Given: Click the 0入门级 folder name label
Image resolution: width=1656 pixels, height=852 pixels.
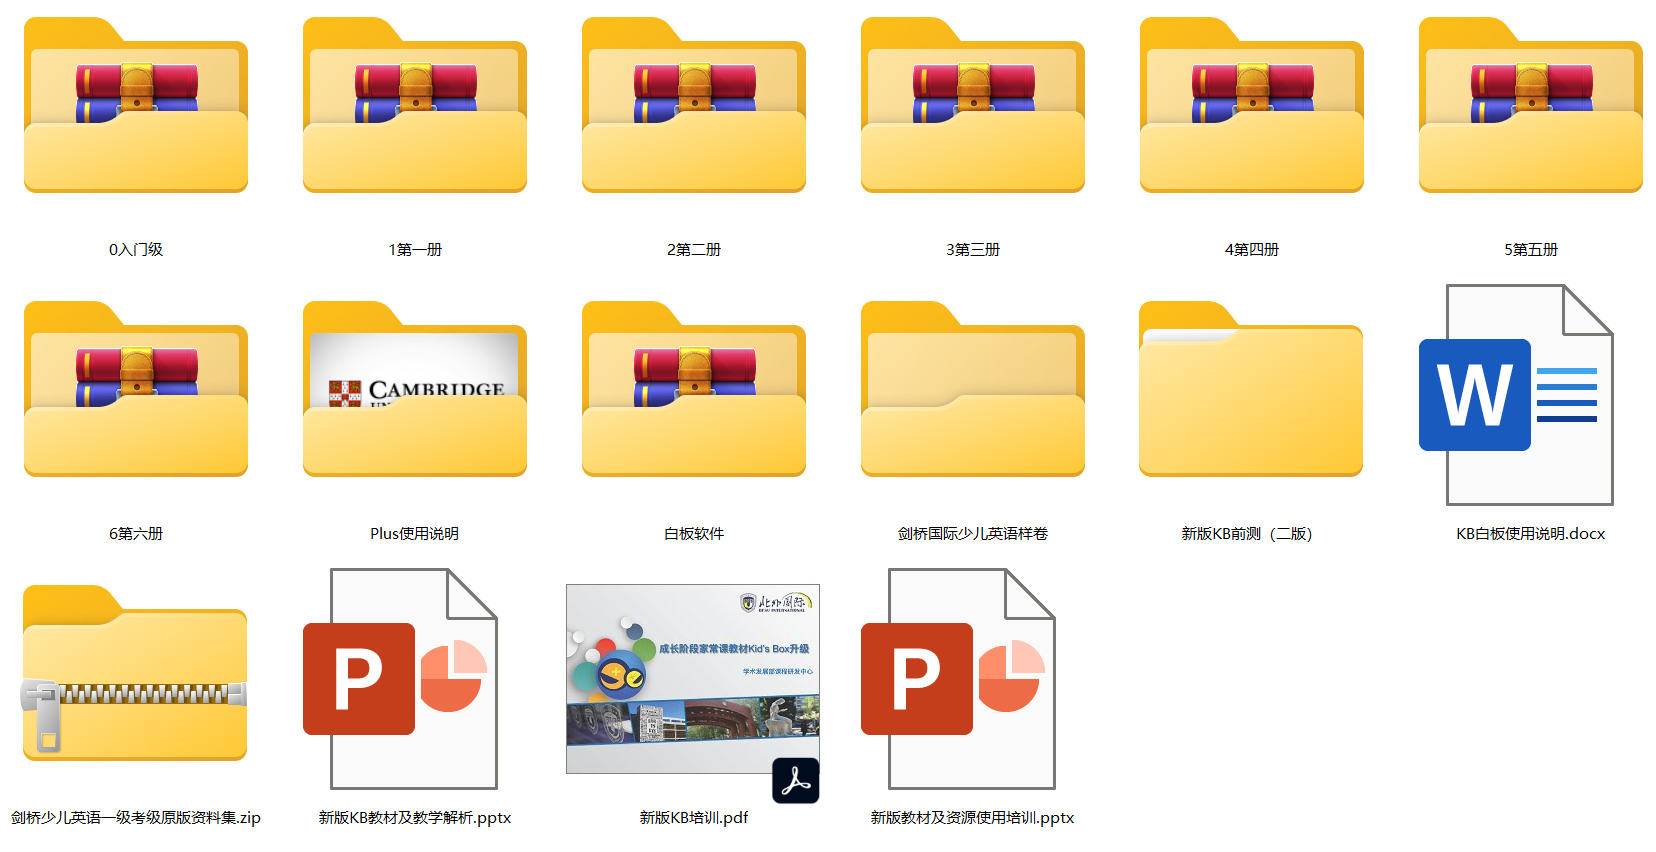Looking at the screenshot, I should pyautogui.click(x=136, y=250).
